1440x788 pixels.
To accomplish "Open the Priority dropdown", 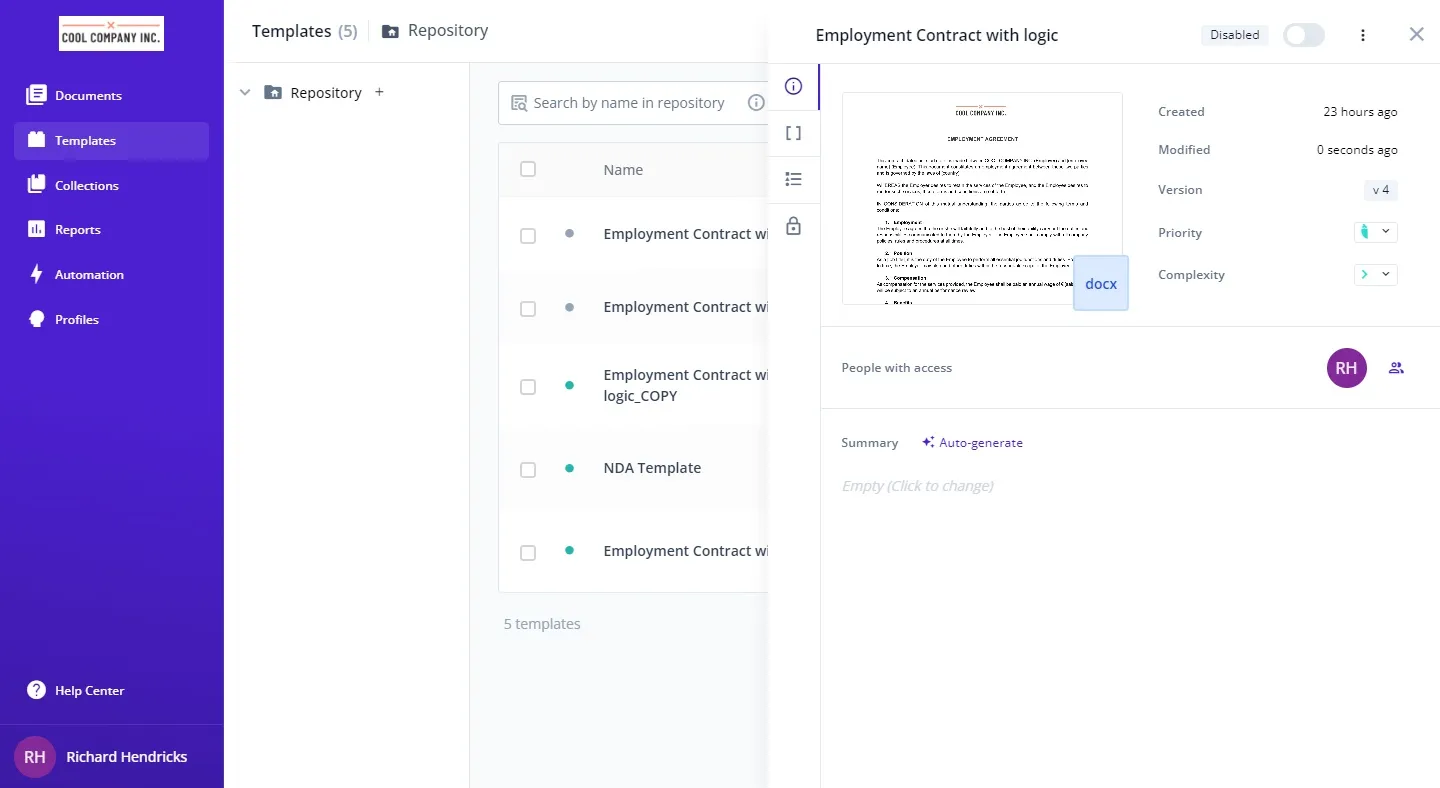I will click(1375, 232).
